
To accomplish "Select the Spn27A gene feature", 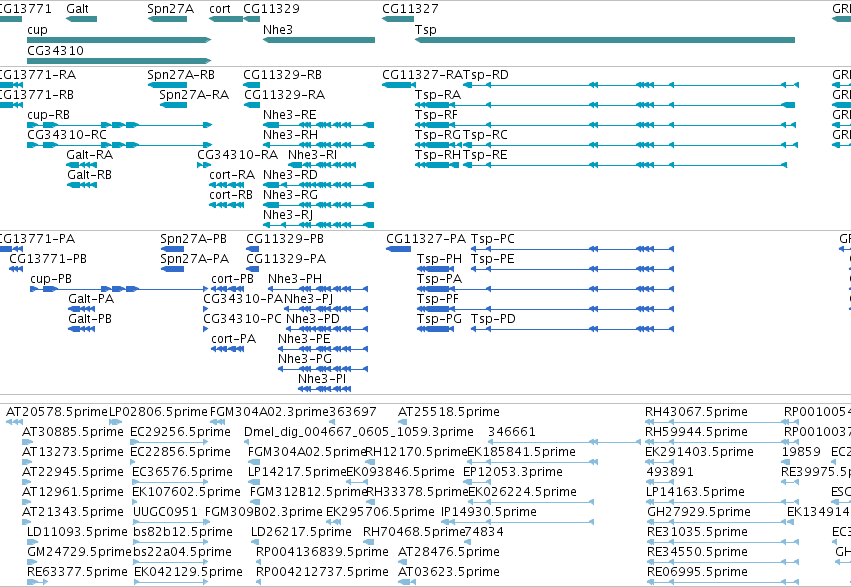I will coord(167,20).
